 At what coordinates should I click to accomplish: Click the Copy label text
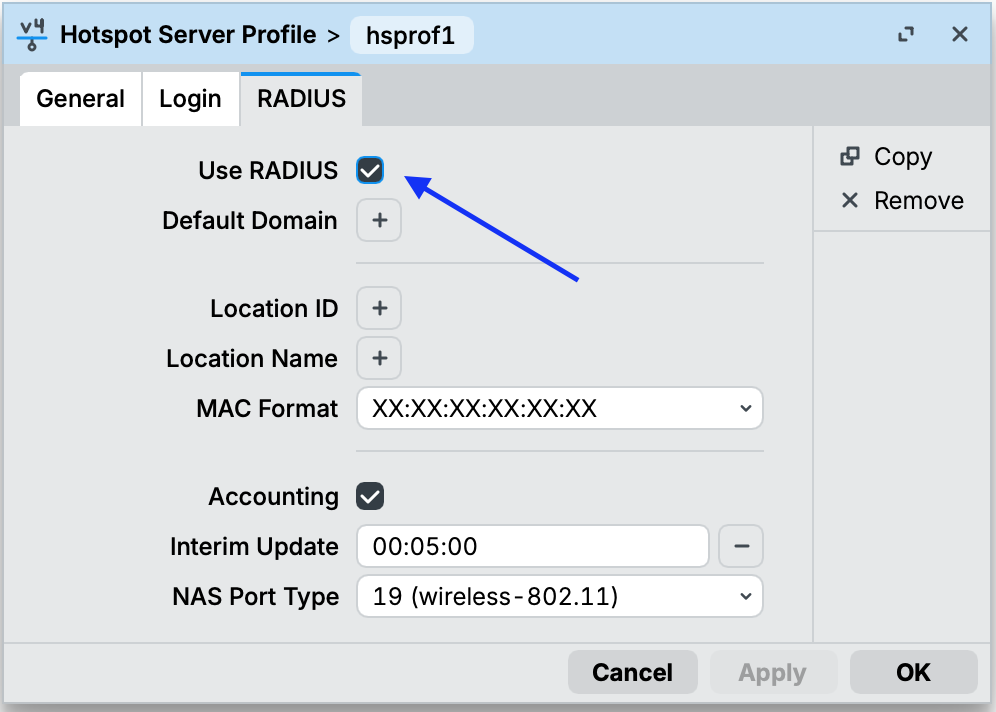(x=903, y=157)
